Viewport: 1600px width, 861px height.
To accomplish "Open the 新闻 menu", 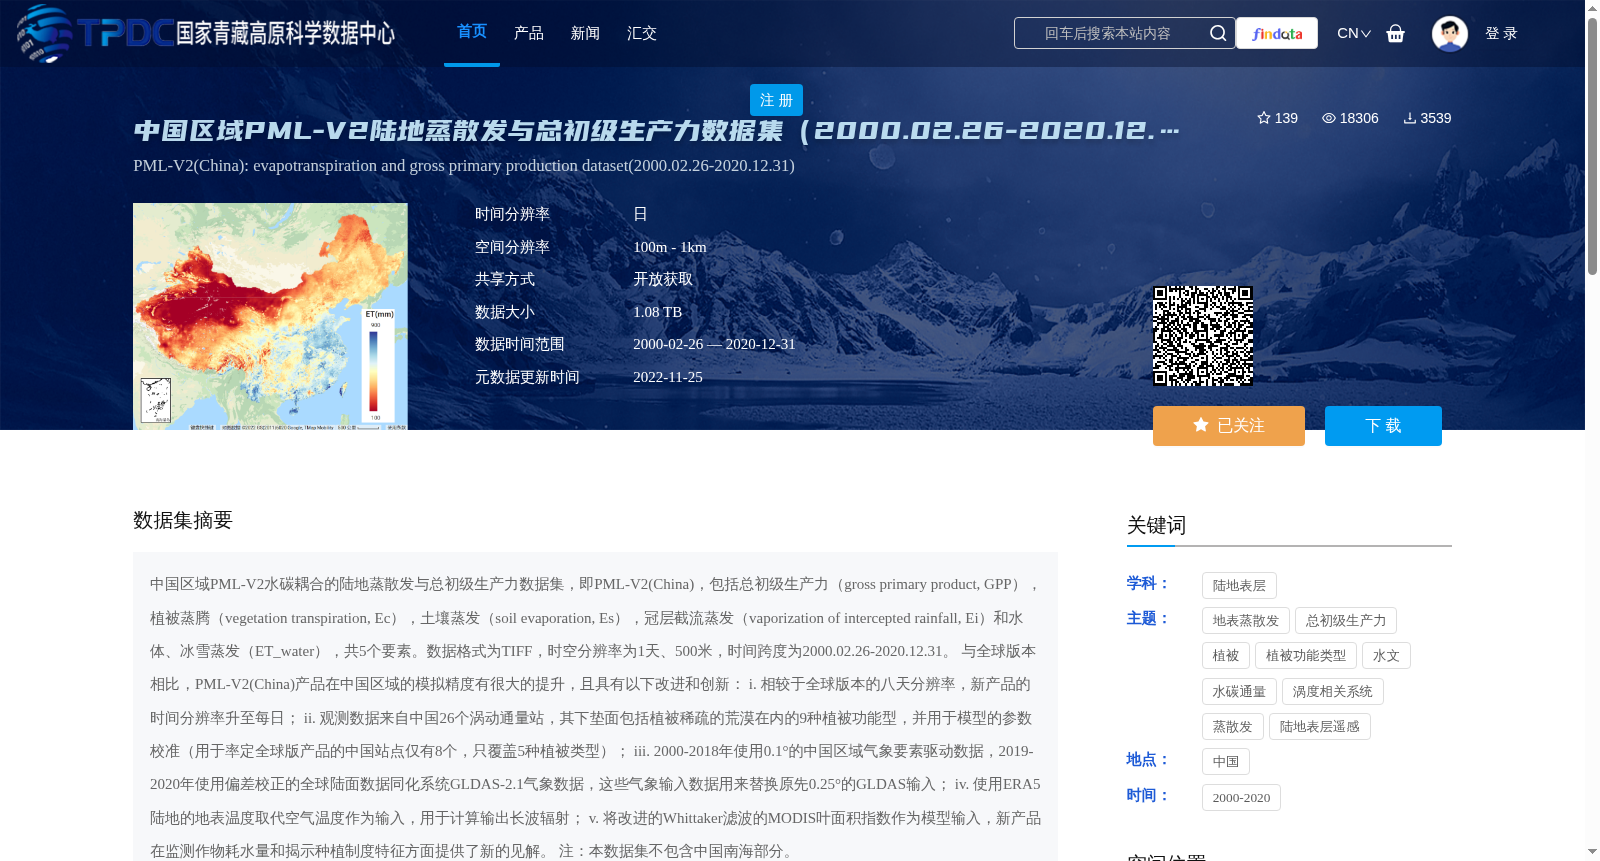I will (585, 33).
